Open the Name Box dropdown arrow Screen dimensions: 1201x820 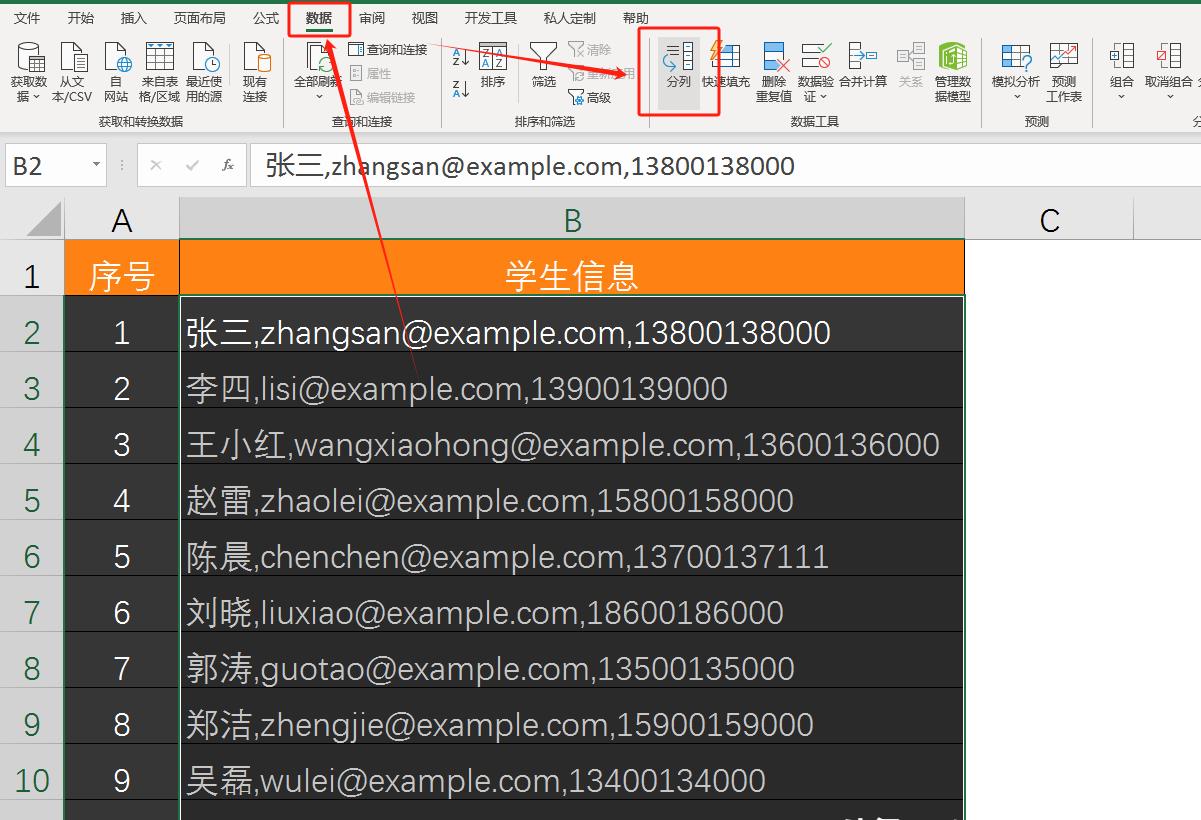pos(96,165)
